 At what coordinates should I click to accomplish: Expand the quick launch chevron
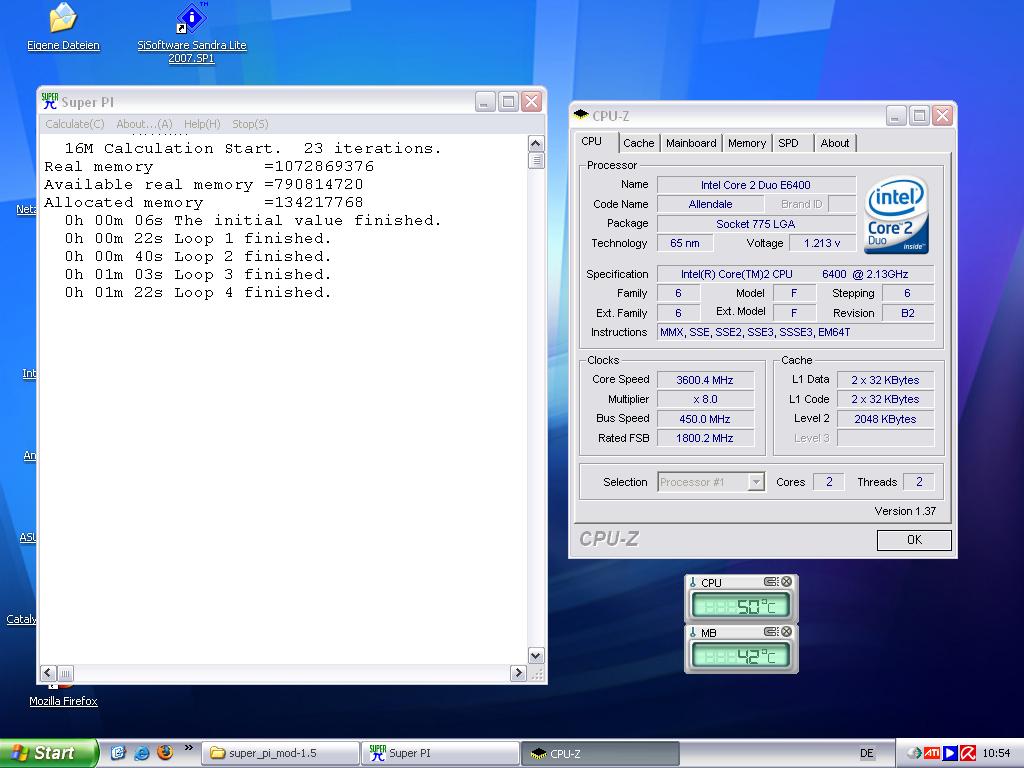tap(189, 748)
